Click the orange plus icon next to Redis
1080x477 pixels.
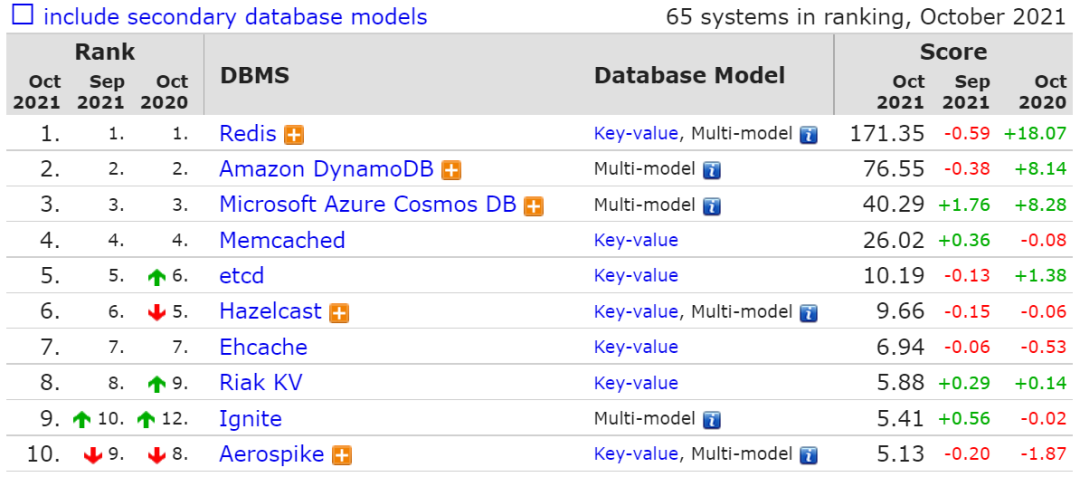[x=294, y=135]
